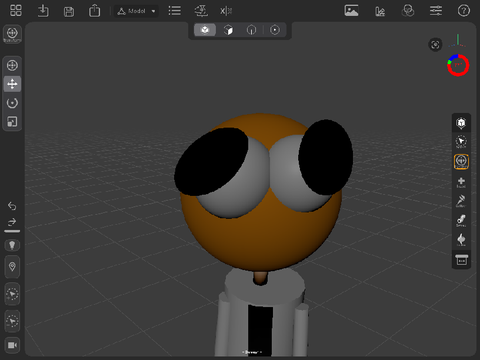Undo the last action

(12, 206)
